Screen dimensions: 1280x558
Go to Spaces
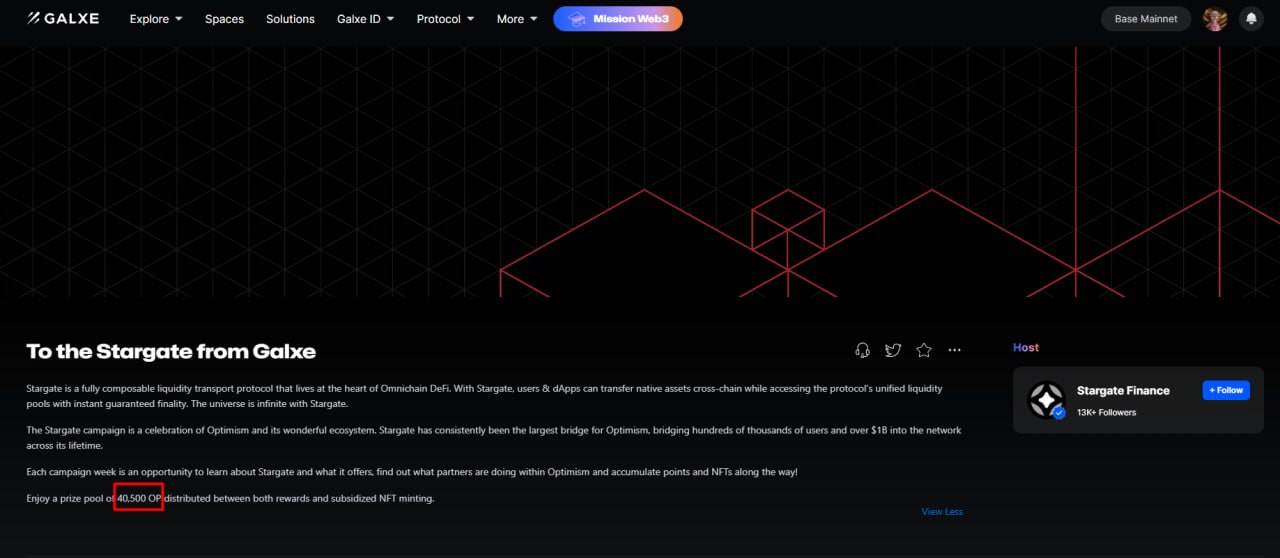[x=224, y=19]
